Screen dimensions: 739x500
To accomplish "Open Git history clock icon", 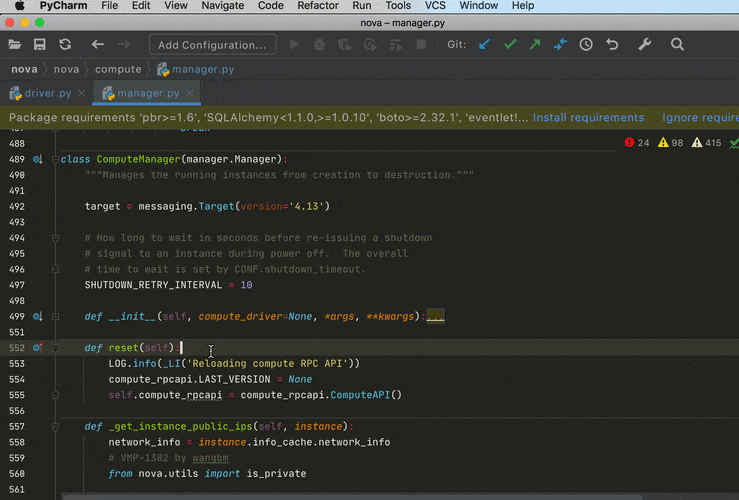I will [x=586, y=45].
